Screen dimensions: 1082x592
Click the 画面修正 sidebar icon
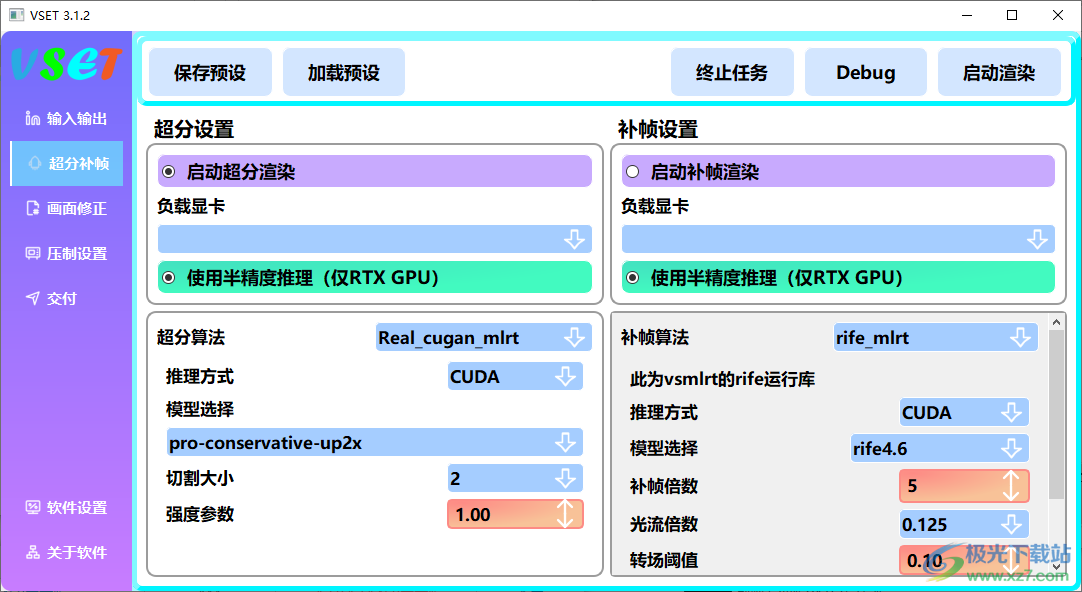point(32,208)
